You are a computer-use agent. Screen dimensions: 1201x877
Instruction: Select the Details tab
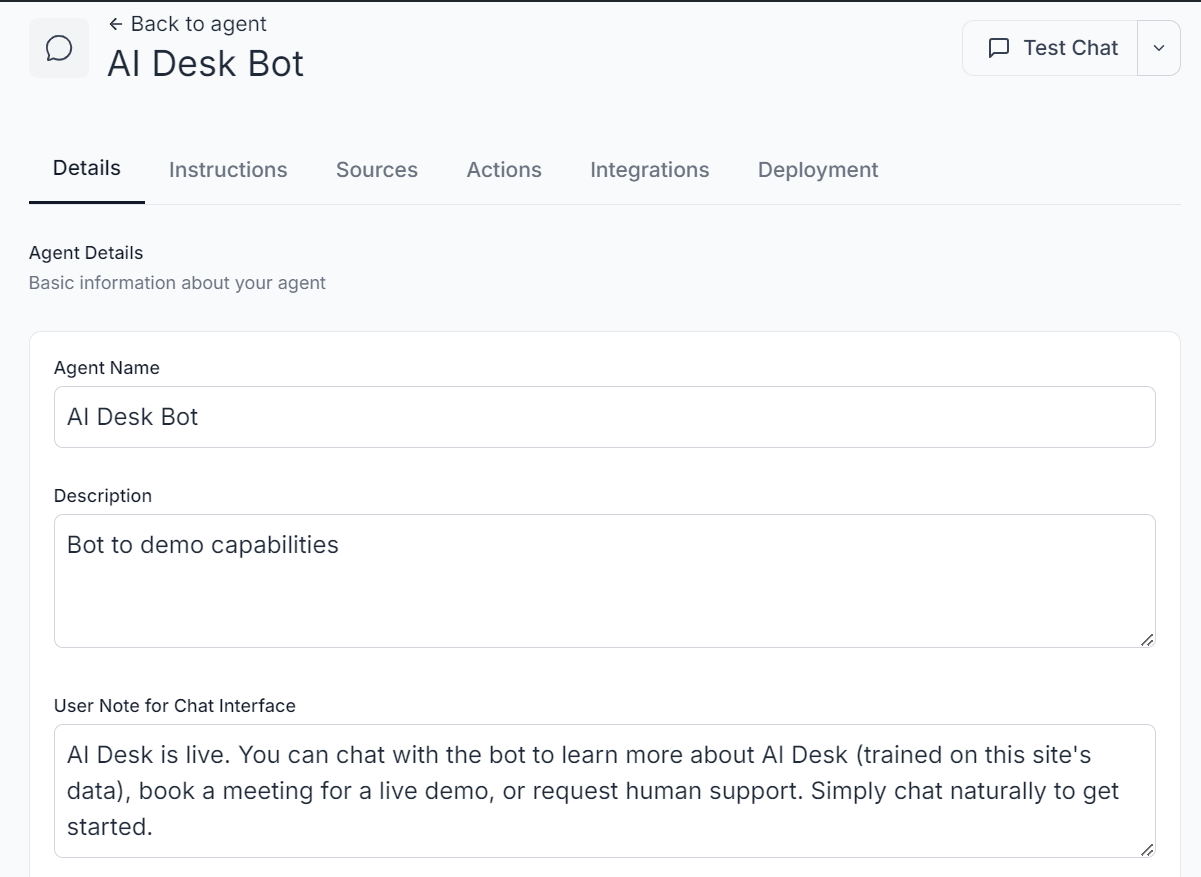point(86,169)
